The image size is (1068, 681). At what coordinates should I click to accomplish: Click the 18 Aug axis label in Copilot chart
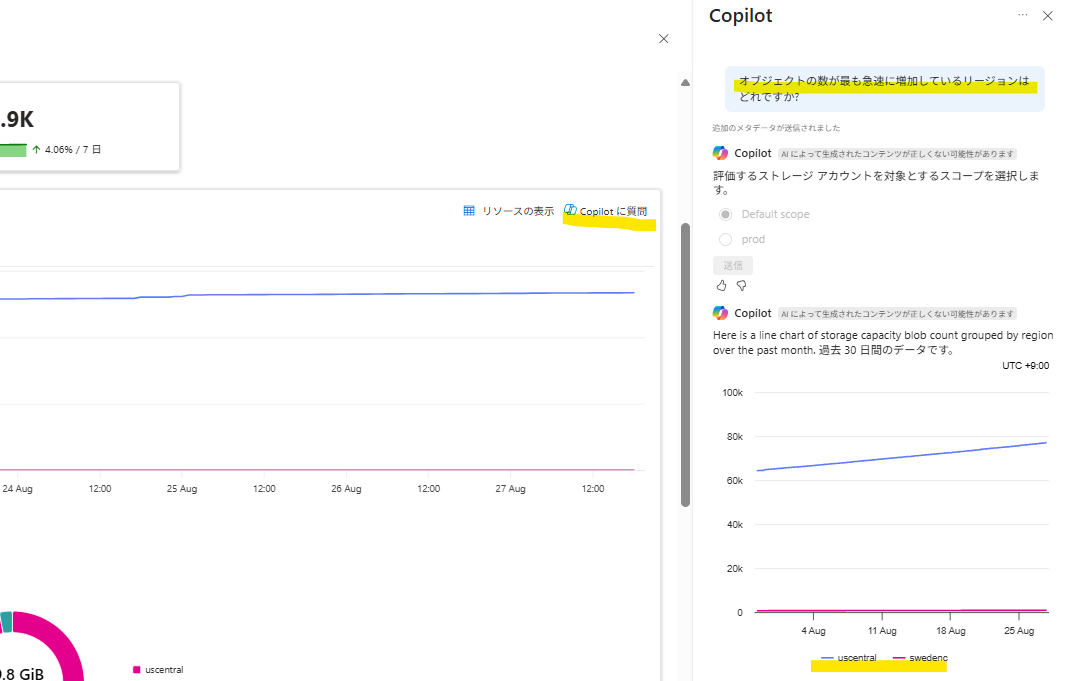[950, 631]
